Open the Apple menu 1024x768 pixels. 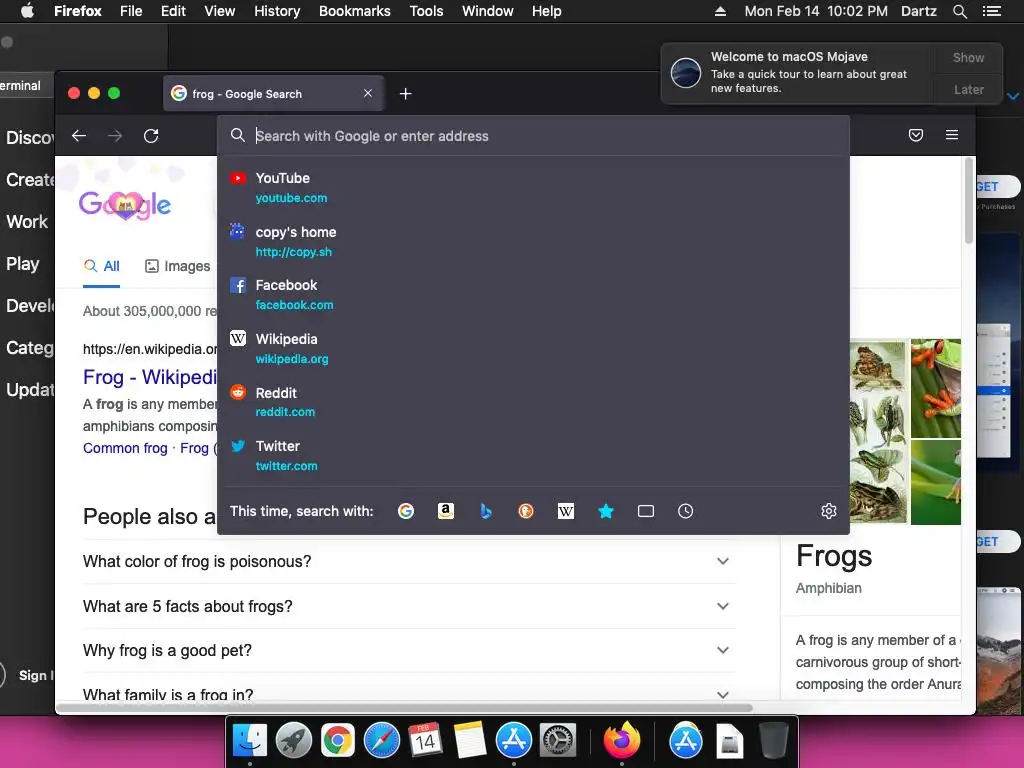(27, 11)
